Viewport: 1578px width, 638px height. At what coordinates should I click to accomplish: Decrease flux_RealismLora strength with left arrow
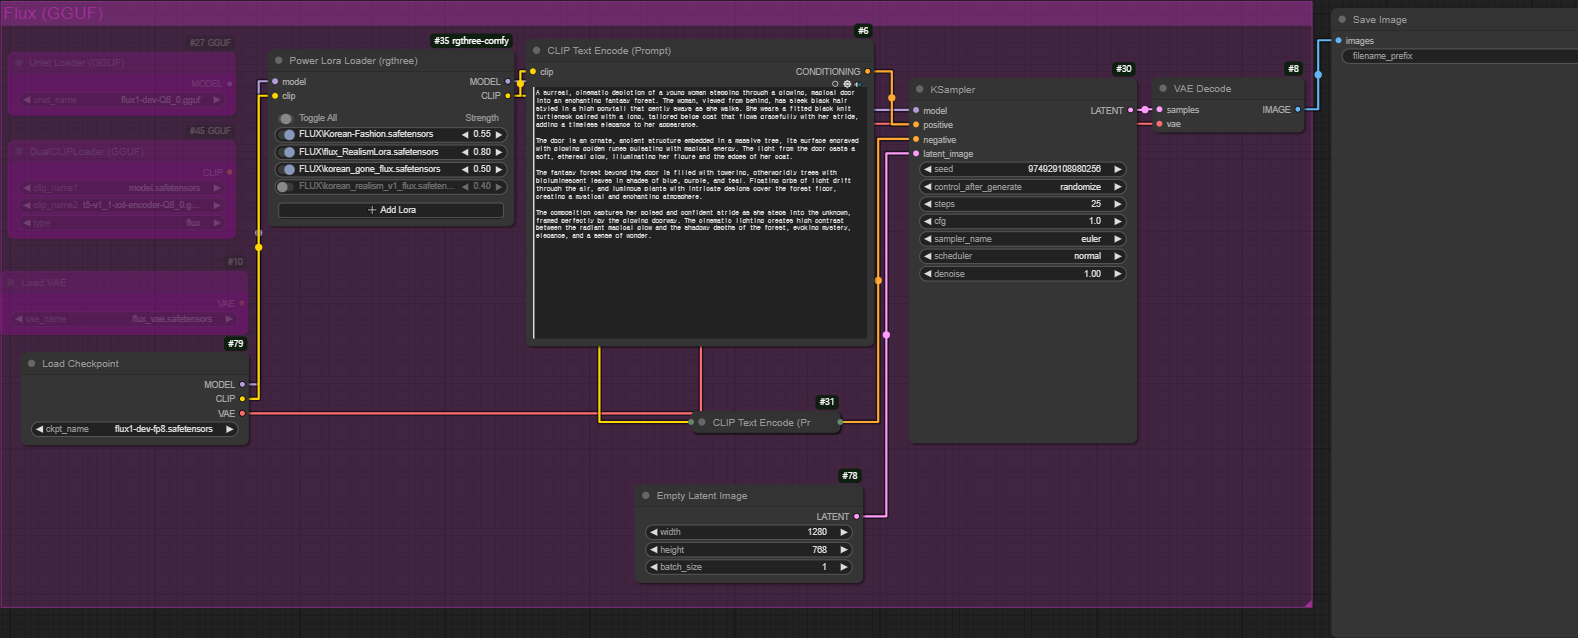pyautogui.click(x=465, y=152)
